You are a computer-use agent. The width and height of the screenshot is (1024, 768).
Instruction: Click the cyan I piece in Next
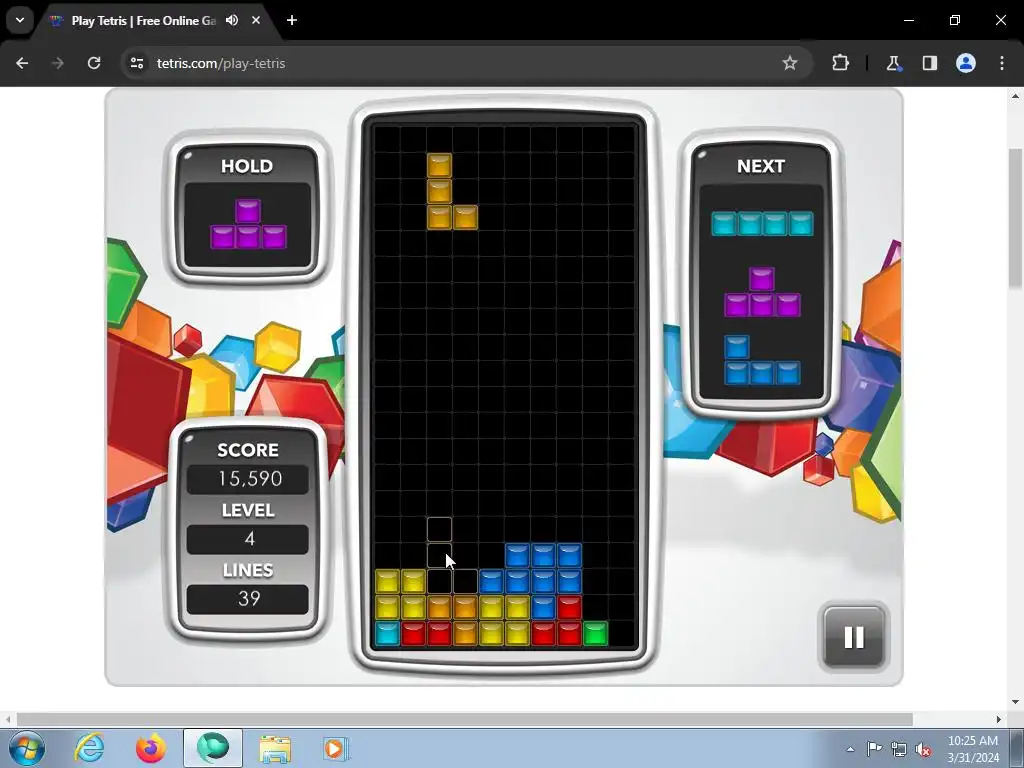pyautogui.click(x=762, y=224)
